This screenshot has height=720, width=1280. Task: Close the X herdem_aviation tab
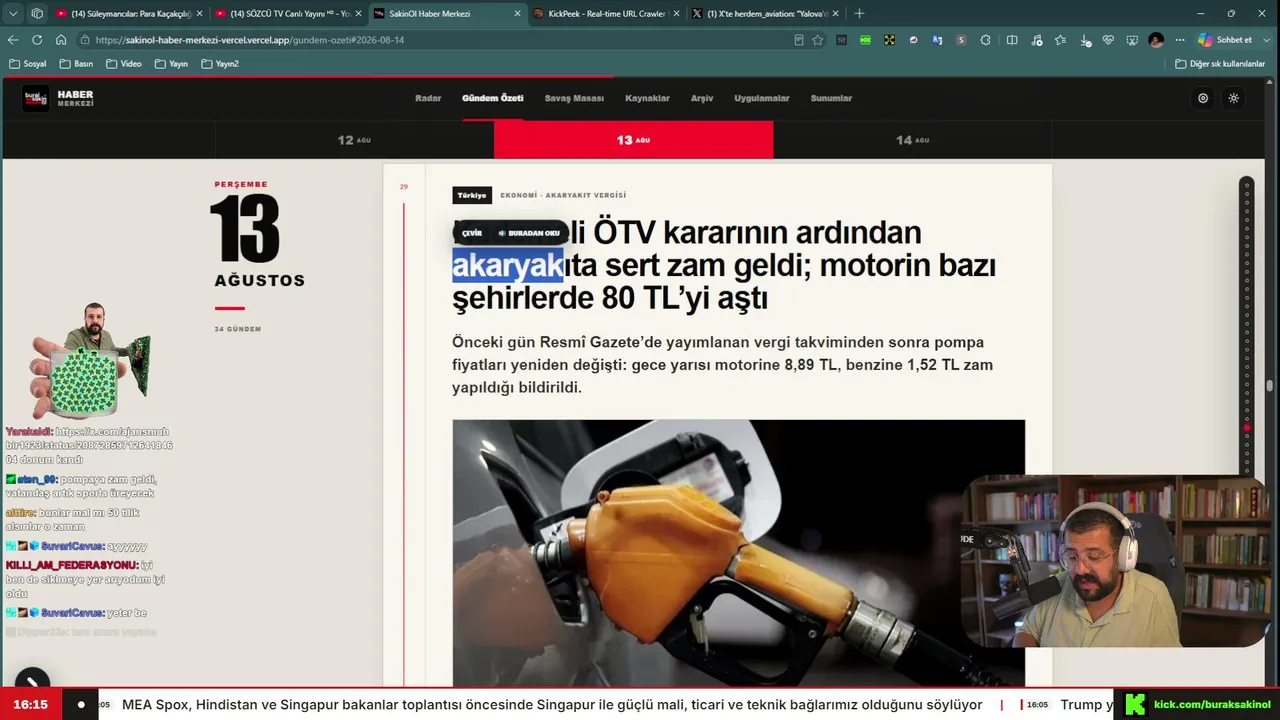[x=835, y=14]
